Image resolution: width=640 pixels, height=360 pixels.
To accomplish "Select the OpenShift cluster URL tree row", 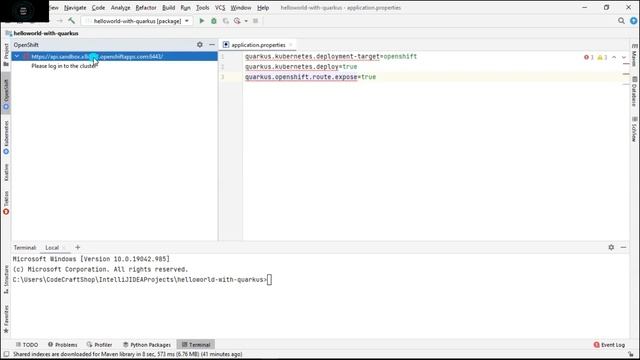I will pos(114,56).
